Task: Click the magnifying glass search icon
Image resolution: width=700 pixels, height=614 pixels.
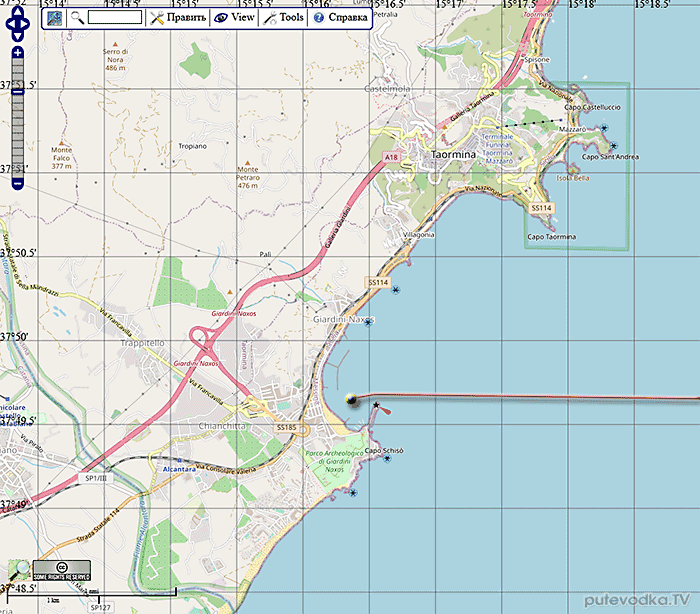Action: [x=78, y=18]
